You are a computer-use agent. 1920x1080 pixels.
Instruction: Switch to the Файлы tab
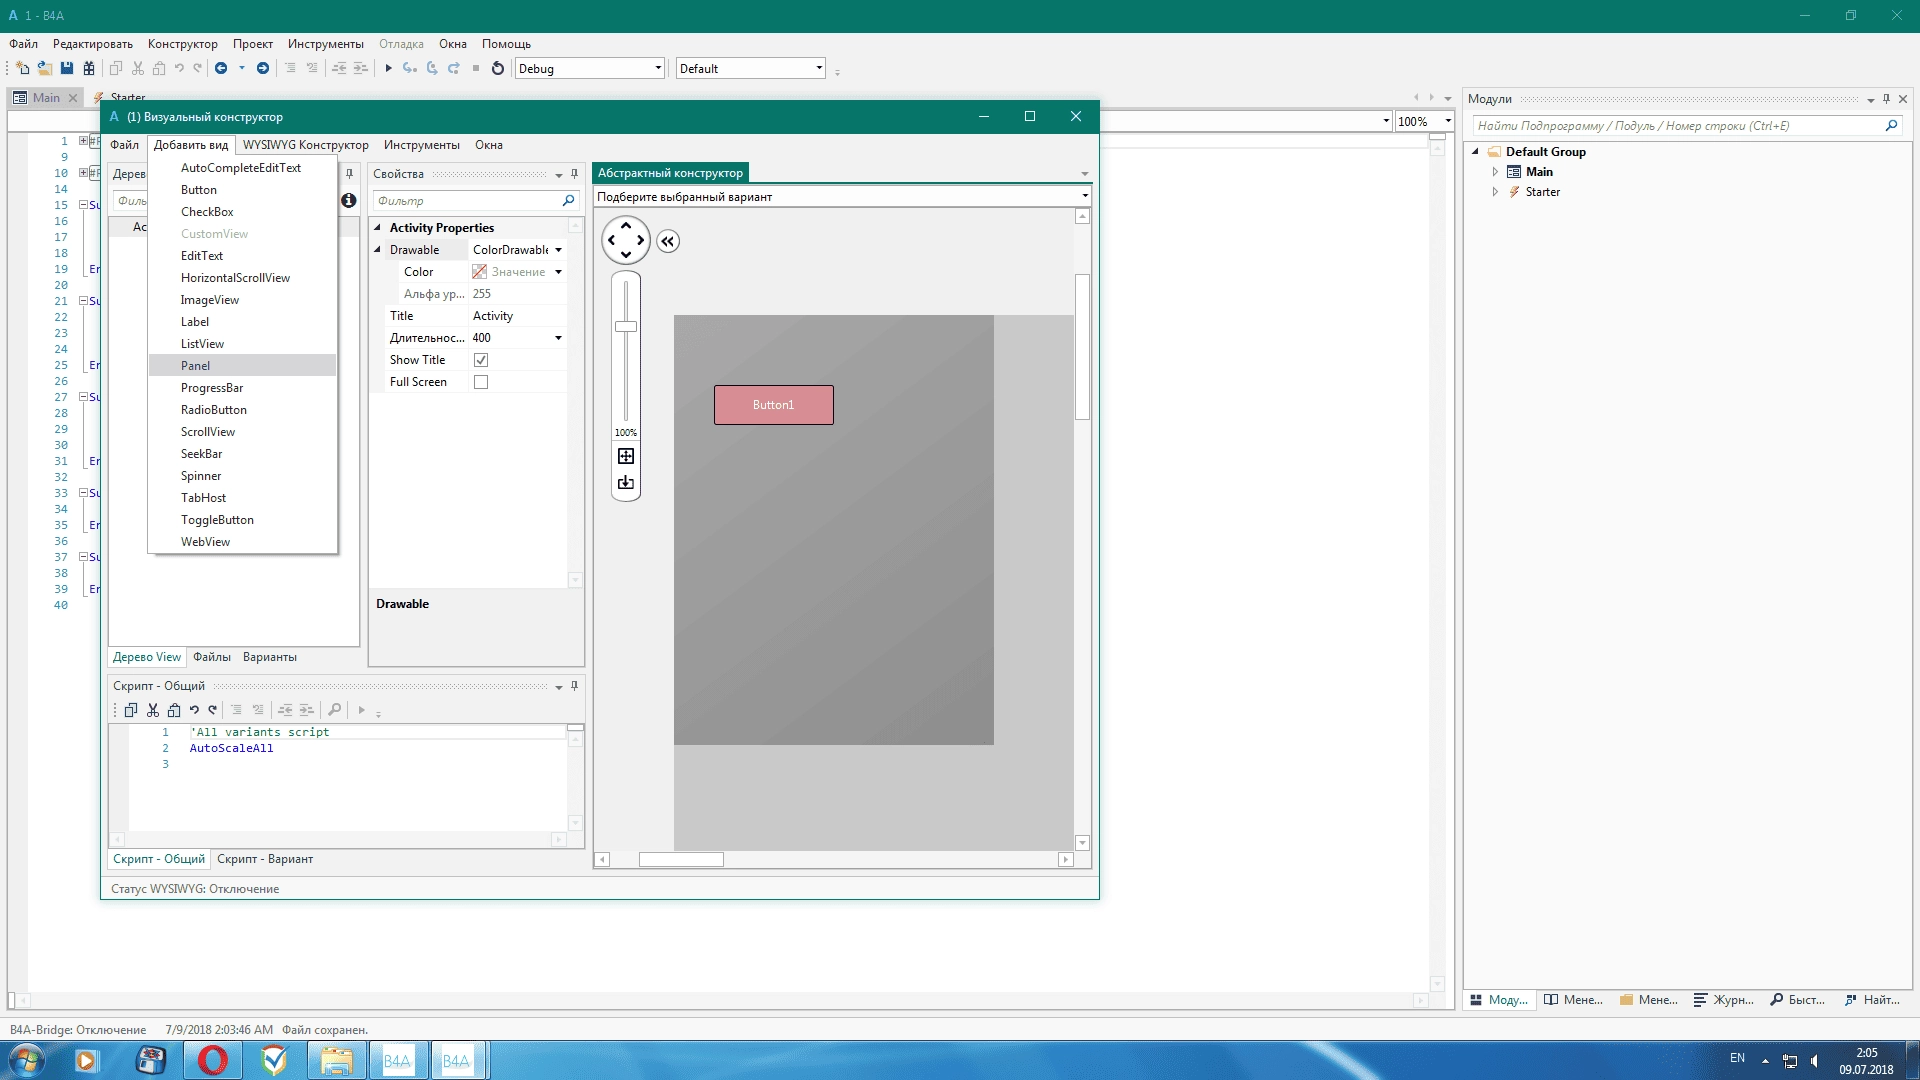(212, 657)
